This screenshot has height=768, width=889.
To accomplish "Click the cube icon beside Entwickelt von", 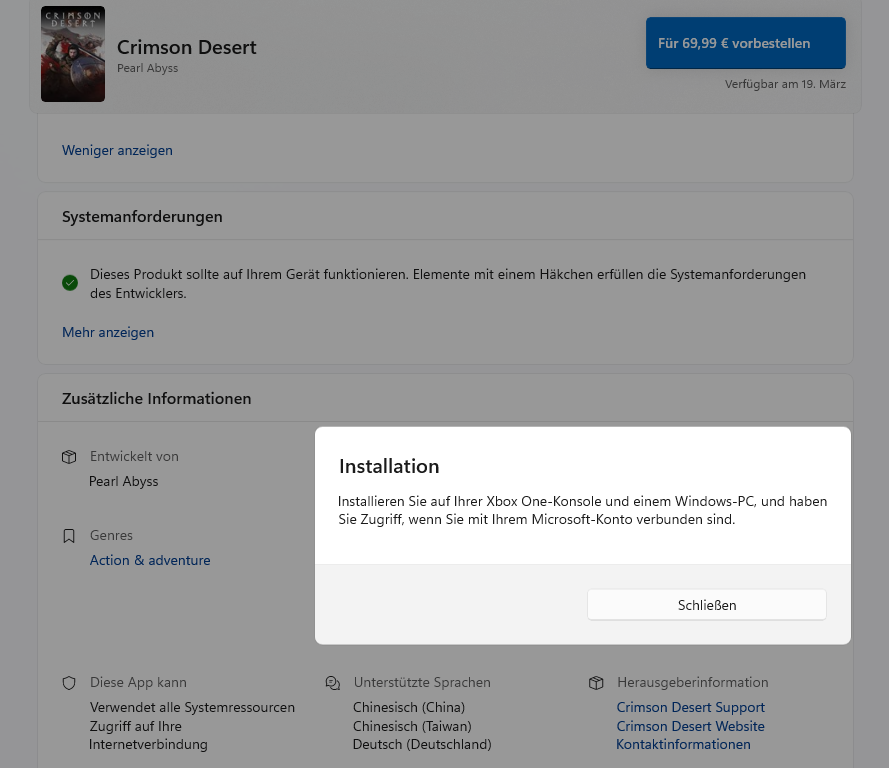I will [x=69, y=457].
